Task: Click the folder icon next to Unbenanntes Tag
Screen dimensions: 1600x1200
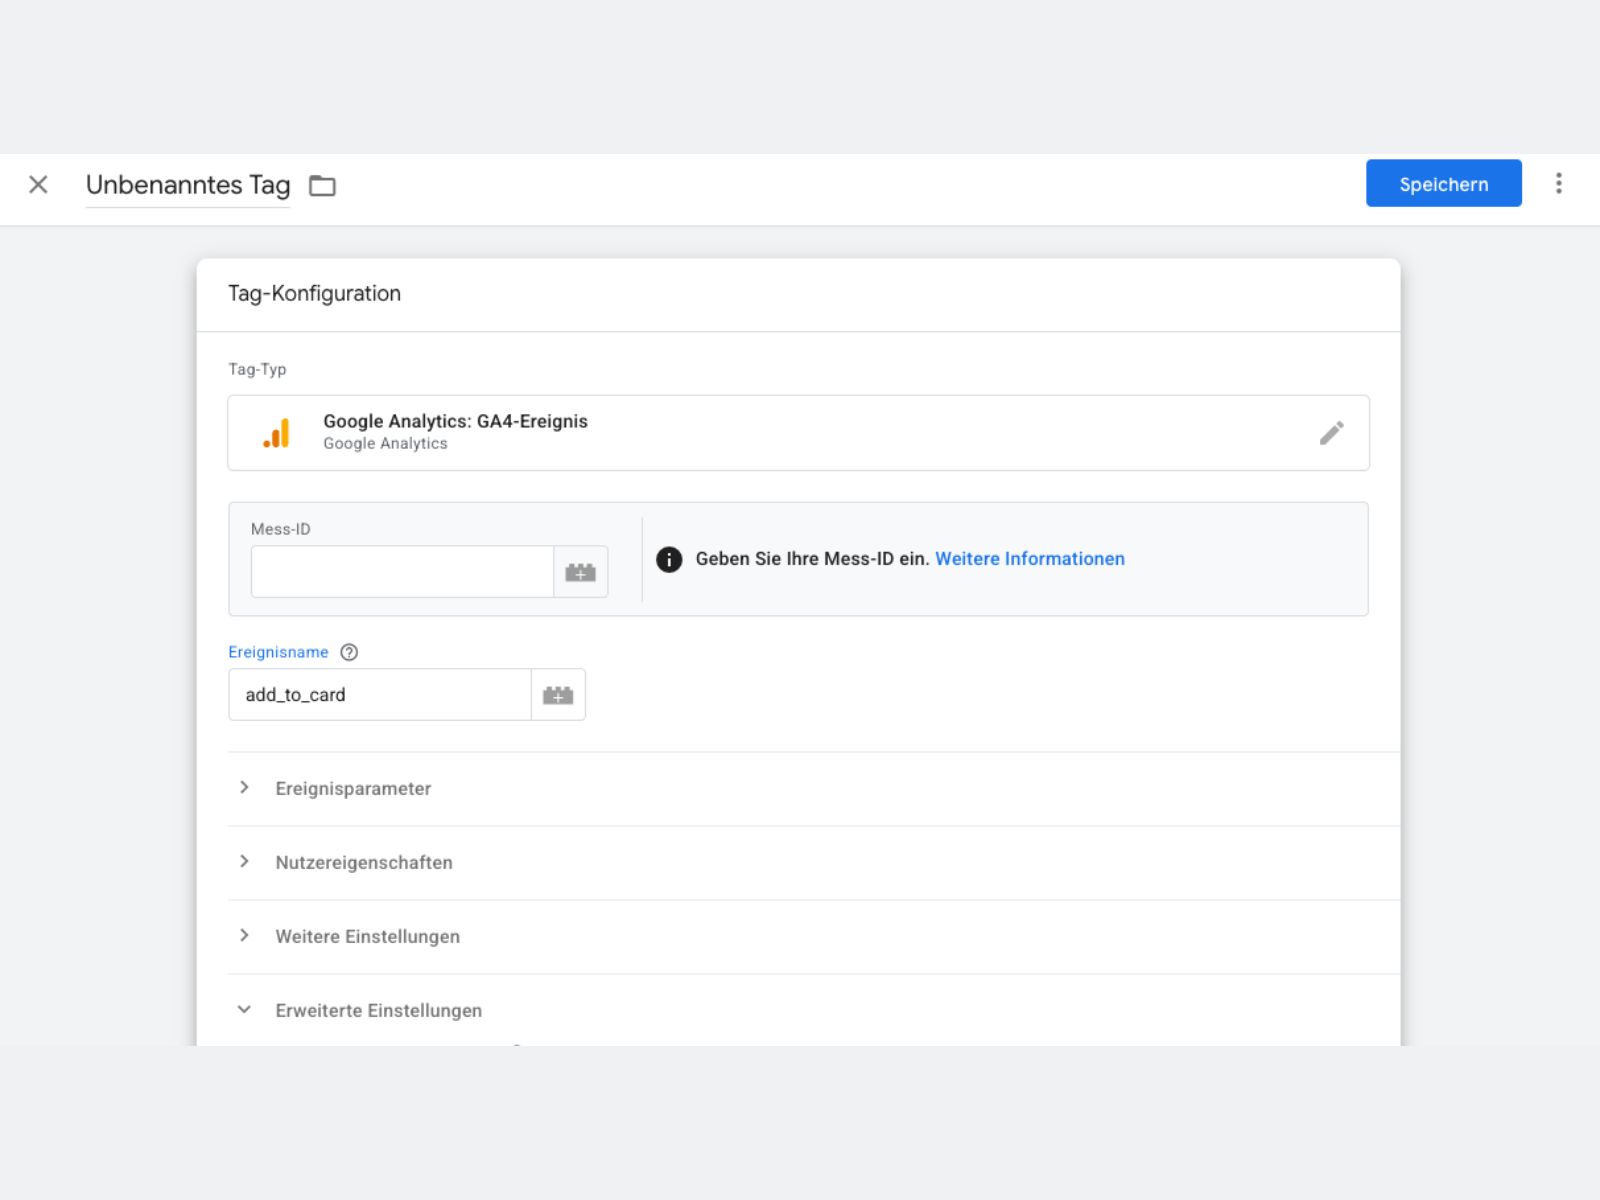Action: coord(322,186)
